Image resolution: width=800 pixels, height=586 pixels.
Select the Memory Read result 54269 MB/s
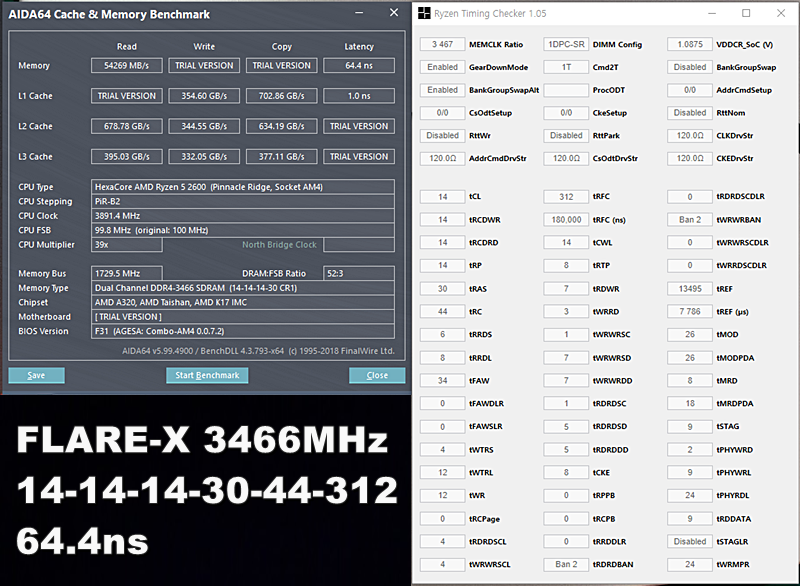point(127,66)
